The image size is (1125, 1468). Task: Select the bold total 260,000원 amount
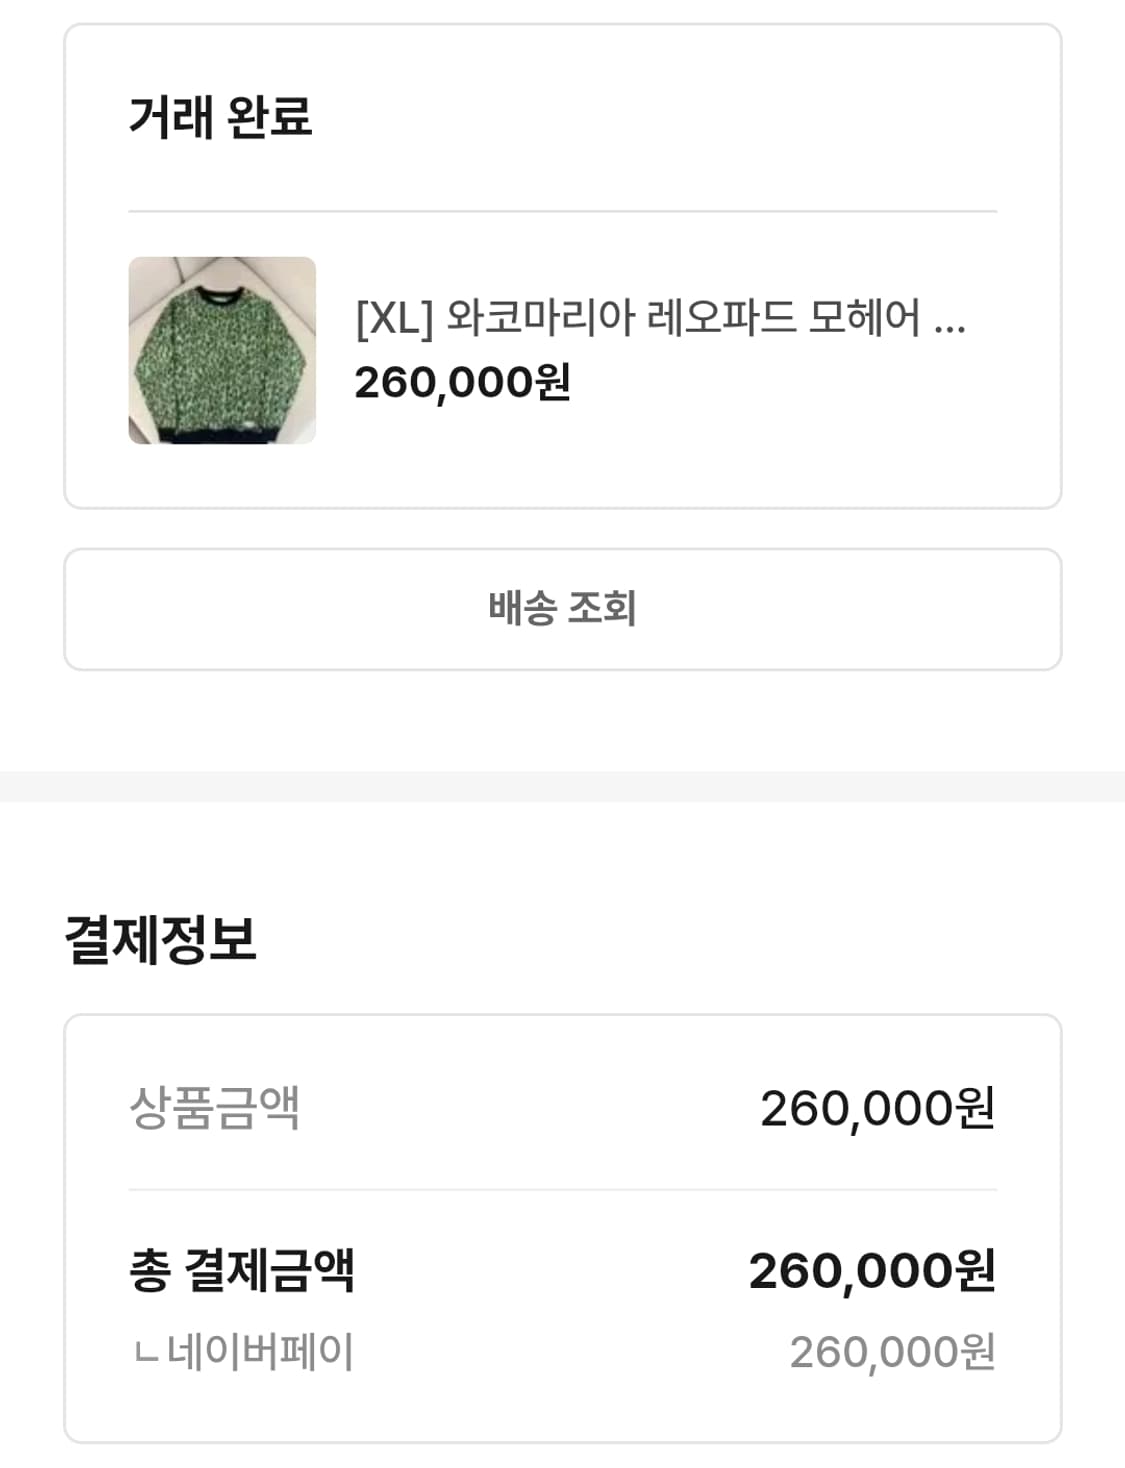(872, 1271)
